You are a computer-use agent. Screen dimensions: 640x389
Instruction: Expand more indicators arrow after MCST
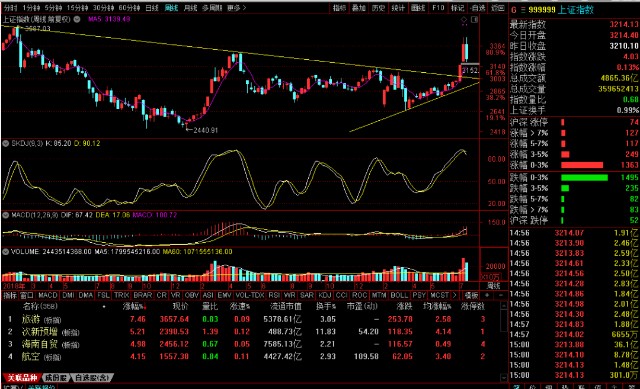[x=455, y=295]
